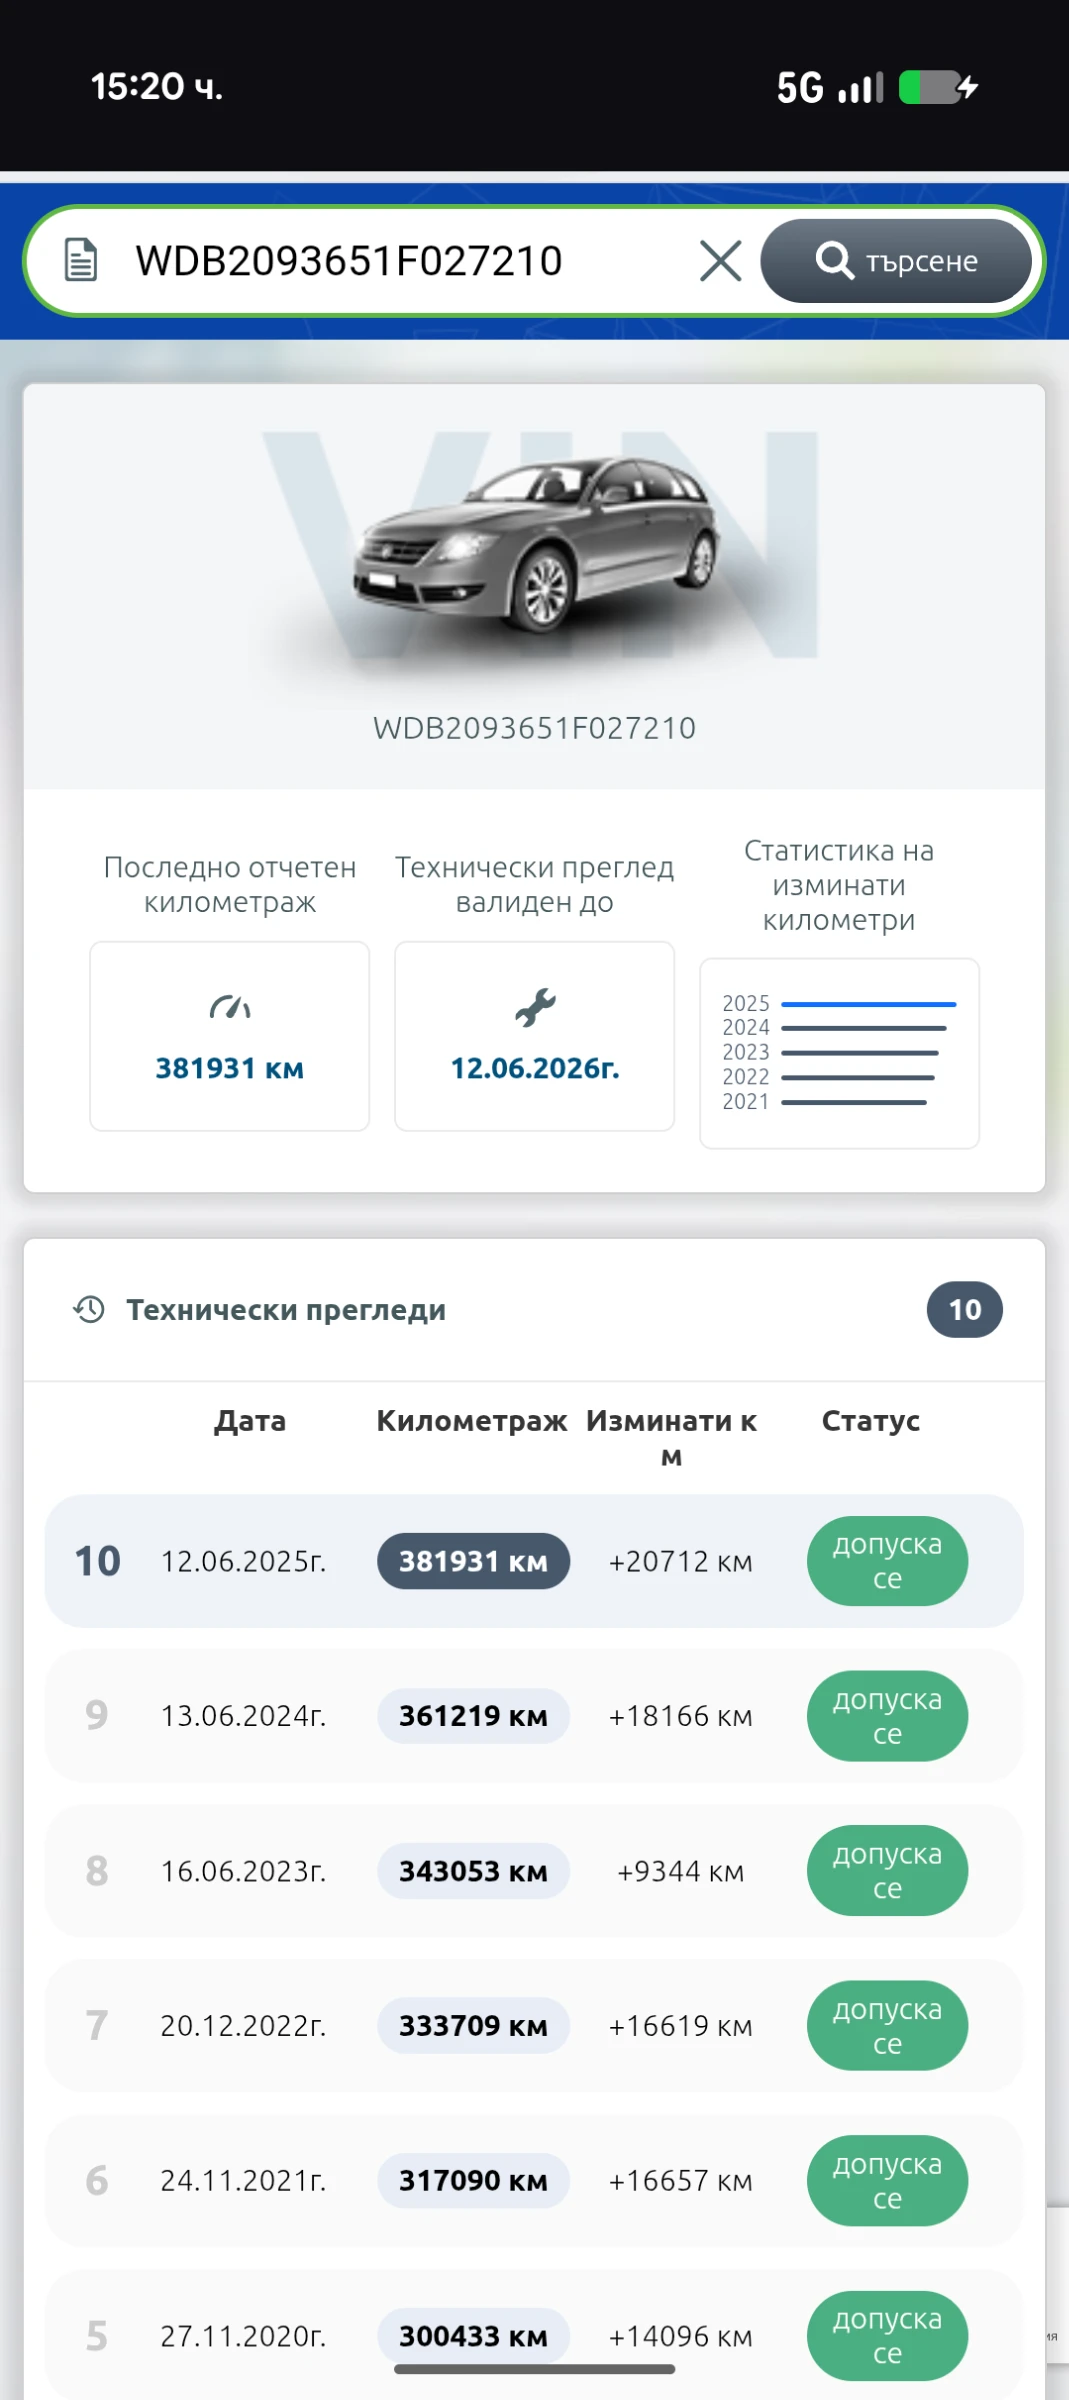Select inspection row dated 24.11.2021г.
1069x2400 pixels.
pos(243,2181)
